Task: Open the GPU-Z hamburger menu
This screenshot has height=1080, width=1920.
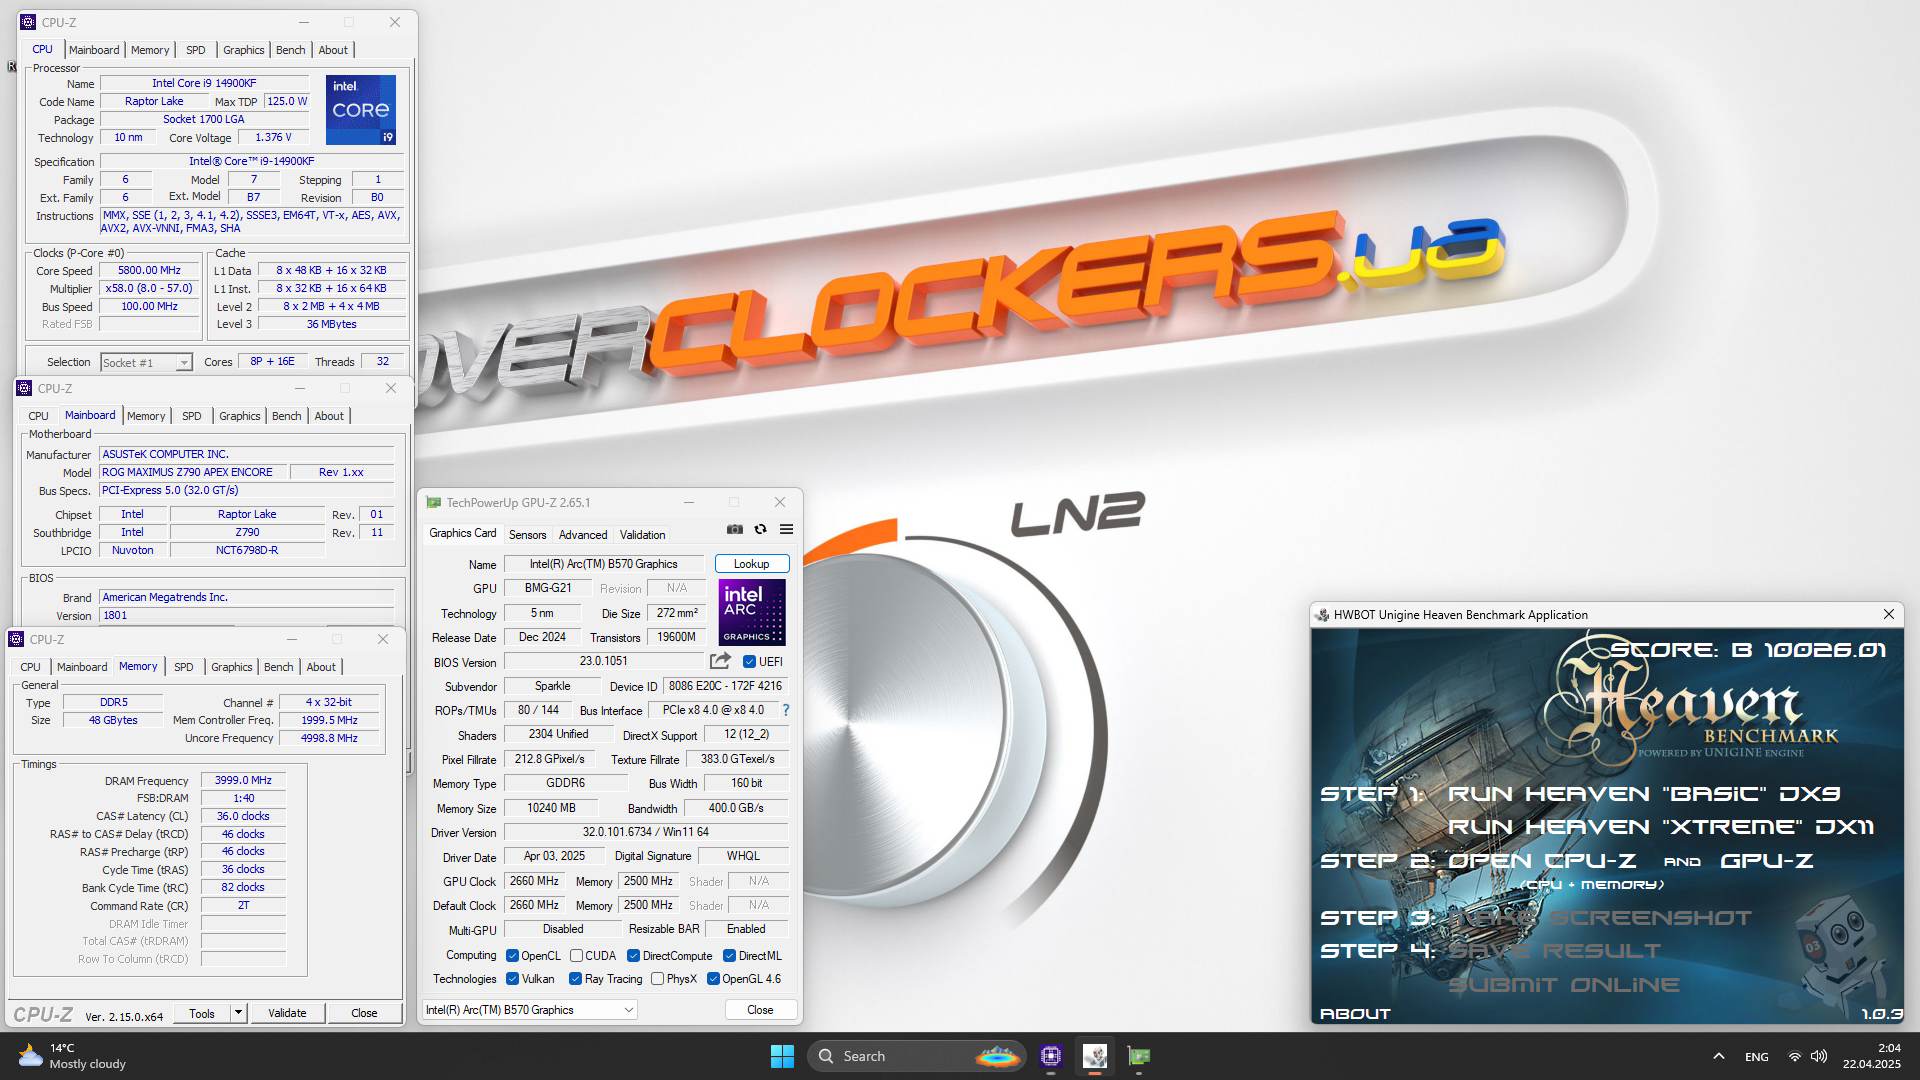Action: coord(786,529)
